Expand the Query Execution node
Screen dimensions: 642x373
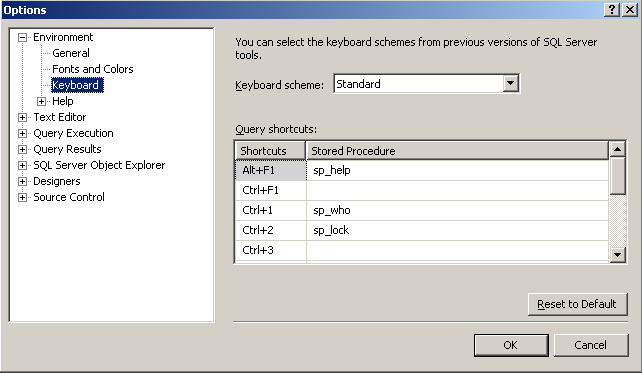tap(23, 133)
